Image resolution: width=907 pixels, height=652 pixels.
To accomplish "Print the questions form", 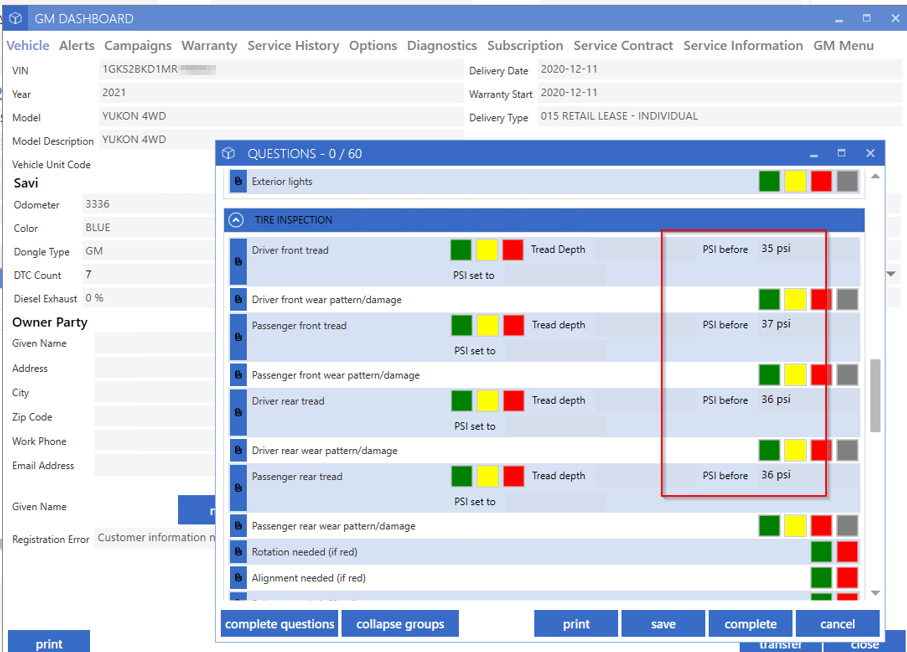I will (576, 624).
